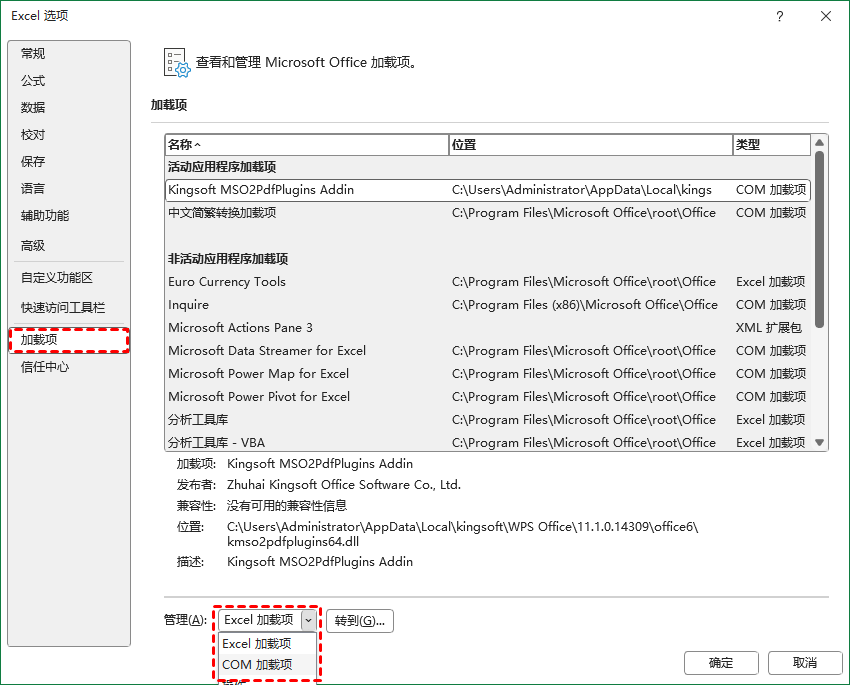Select the 分析工具库 add-in row

(488, 419)
